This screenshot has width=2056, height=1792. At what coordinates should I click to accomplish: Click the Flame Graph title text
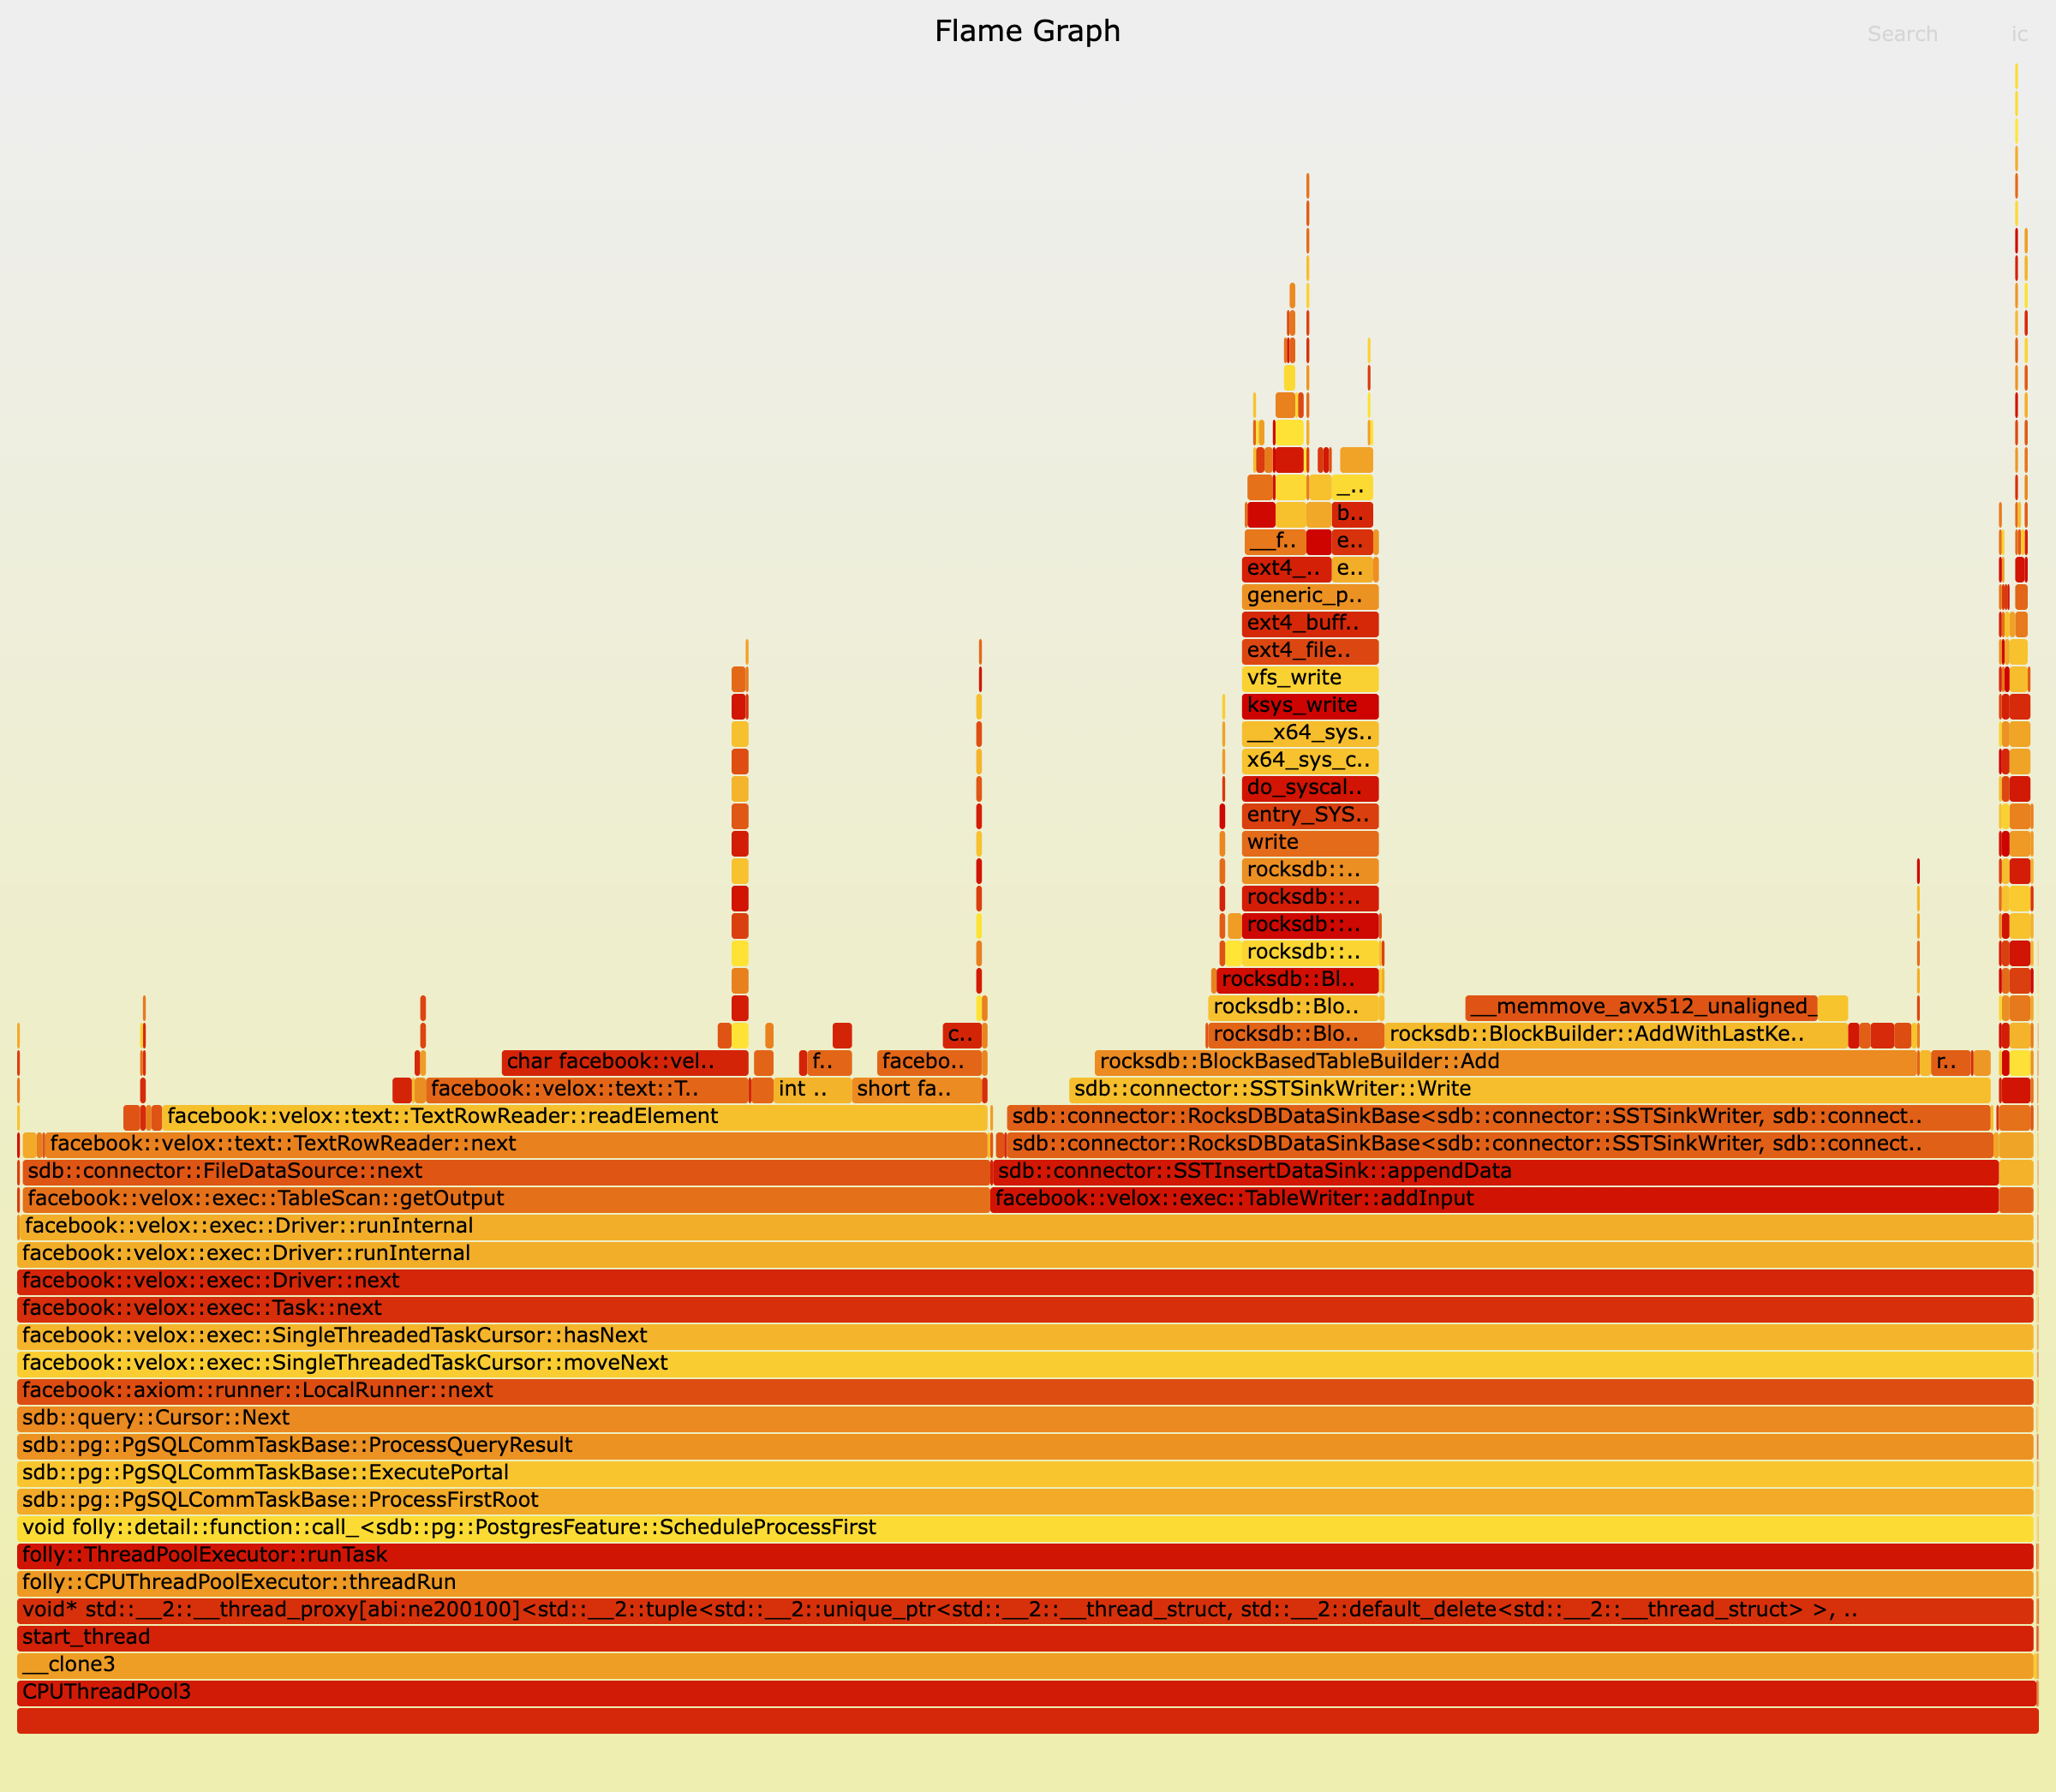point(1027,31)
